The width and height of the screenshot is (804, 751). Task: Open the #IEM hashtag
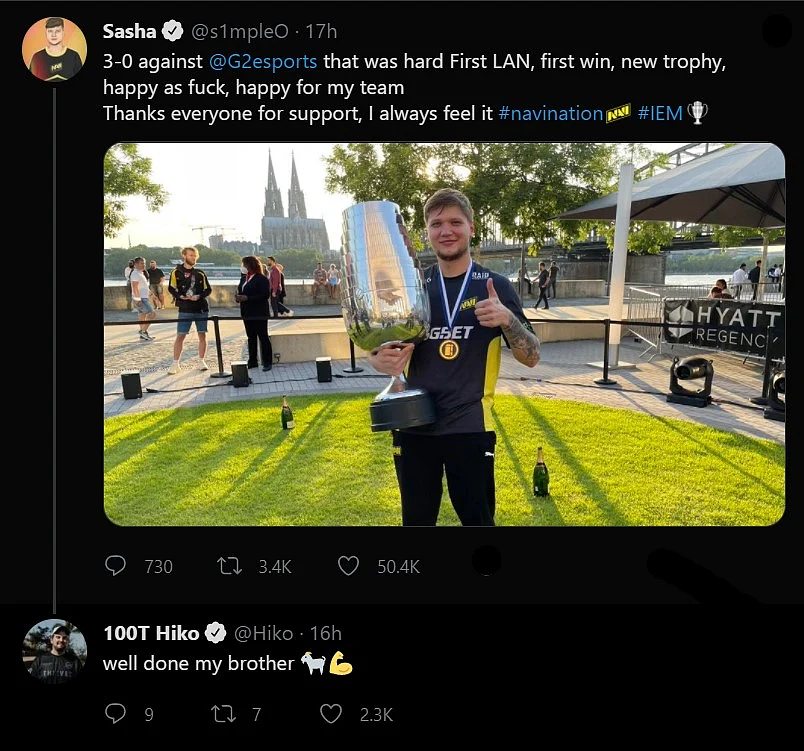pyautogui.click(x=660, y=113)
